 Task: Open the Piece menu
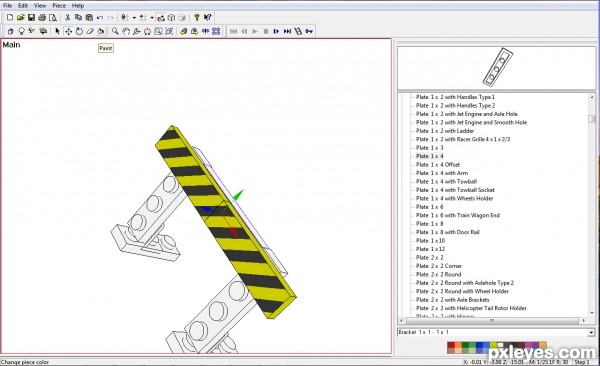pyautogui.click(x=59, y=6)
